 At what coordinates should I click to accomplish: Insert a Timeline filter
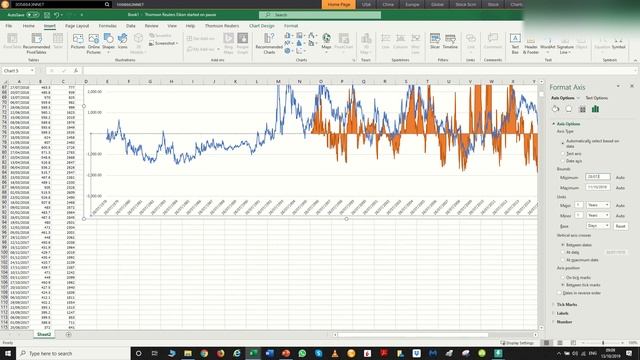click(x=450, y=42)
